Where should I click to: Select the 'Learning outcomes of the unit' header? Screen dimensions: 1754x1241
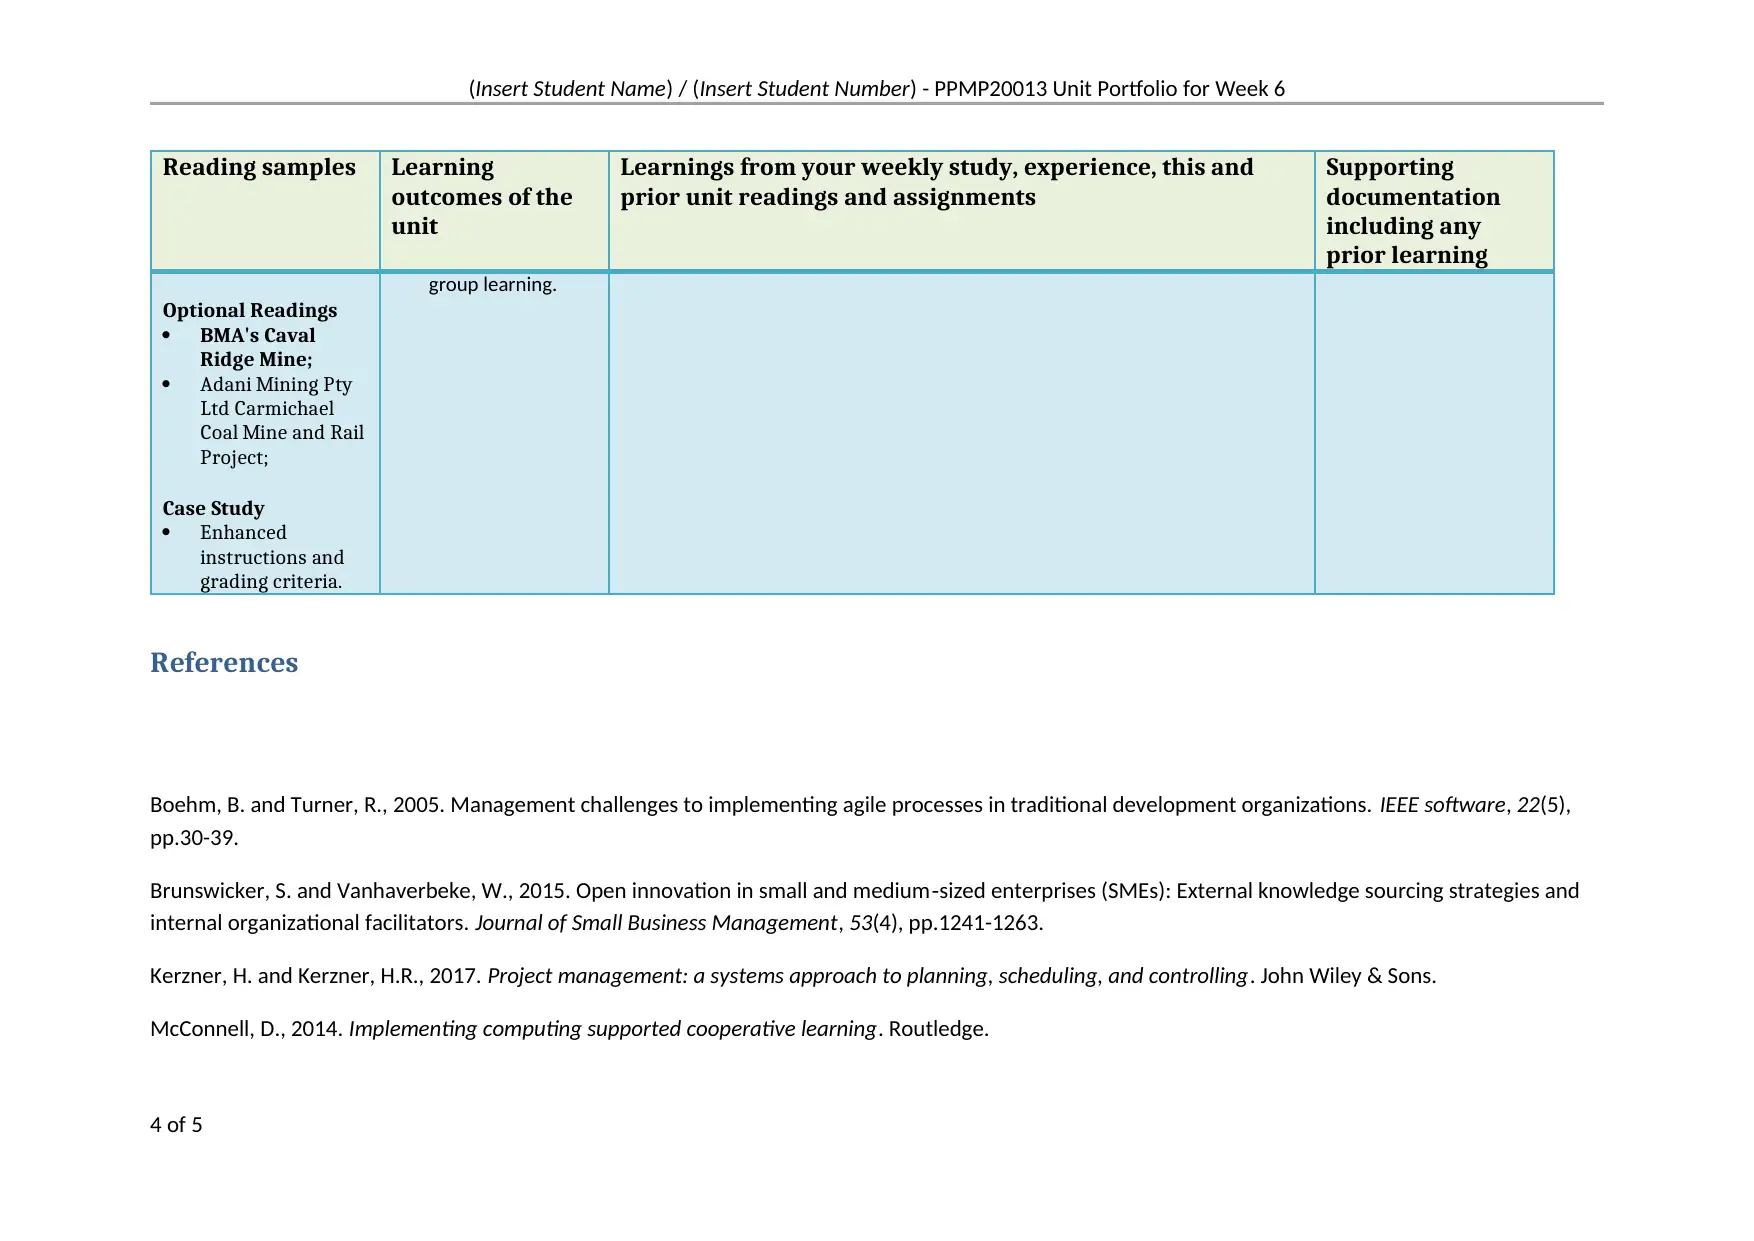point(494,210)
